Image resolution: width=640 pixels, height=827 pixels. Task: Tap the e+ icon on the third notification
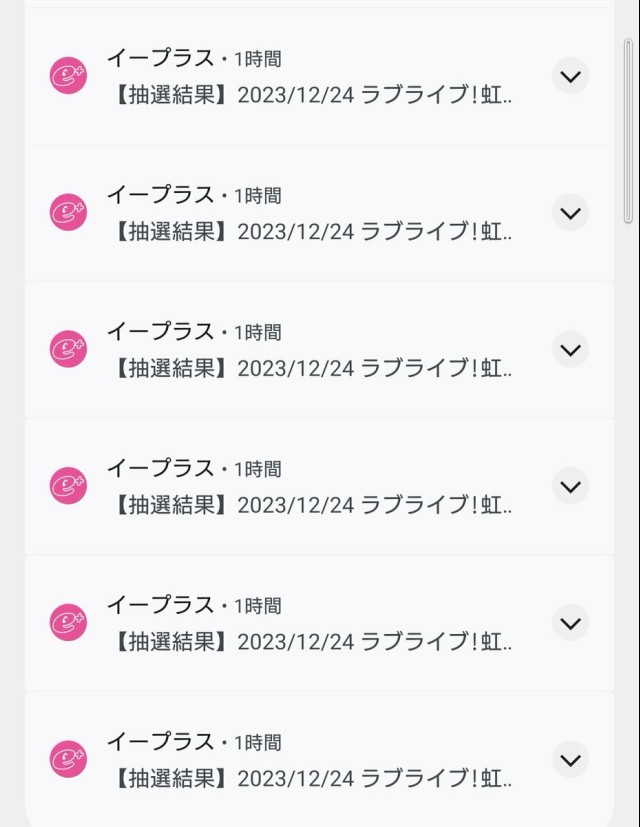pos(68,349)
